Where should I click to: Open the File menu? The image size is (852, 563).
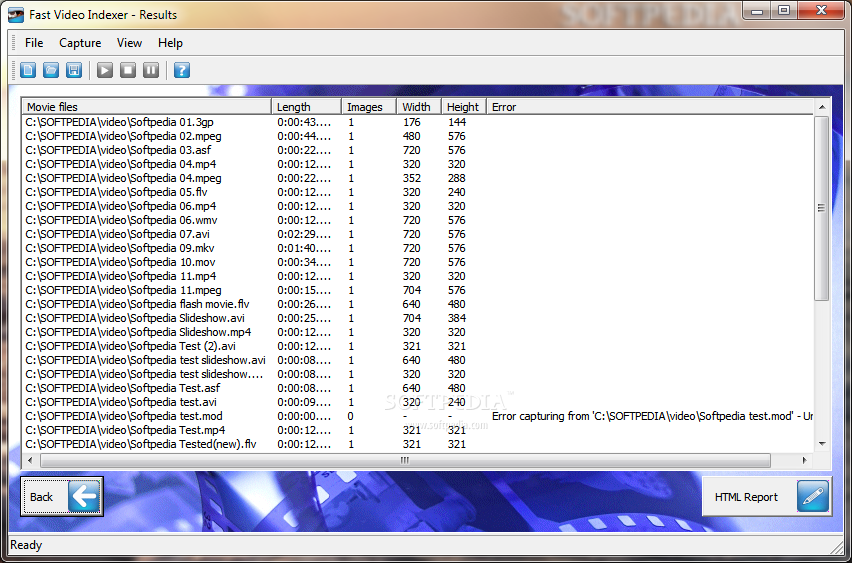pos(34,43)
